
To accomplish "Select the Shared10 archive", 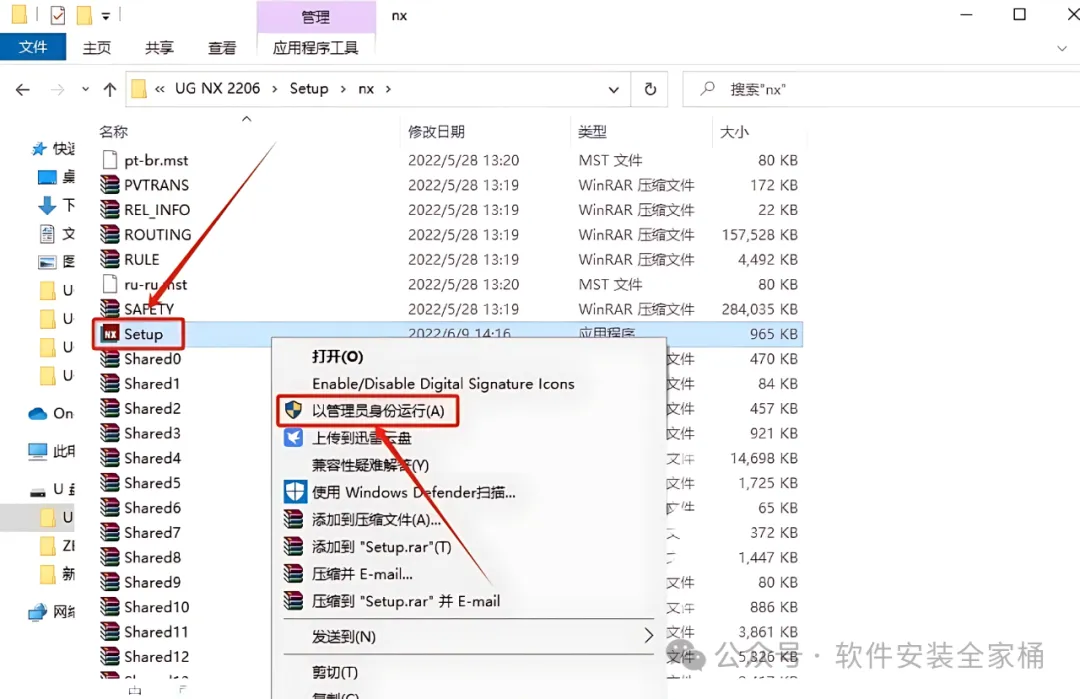I will (156, 607).
